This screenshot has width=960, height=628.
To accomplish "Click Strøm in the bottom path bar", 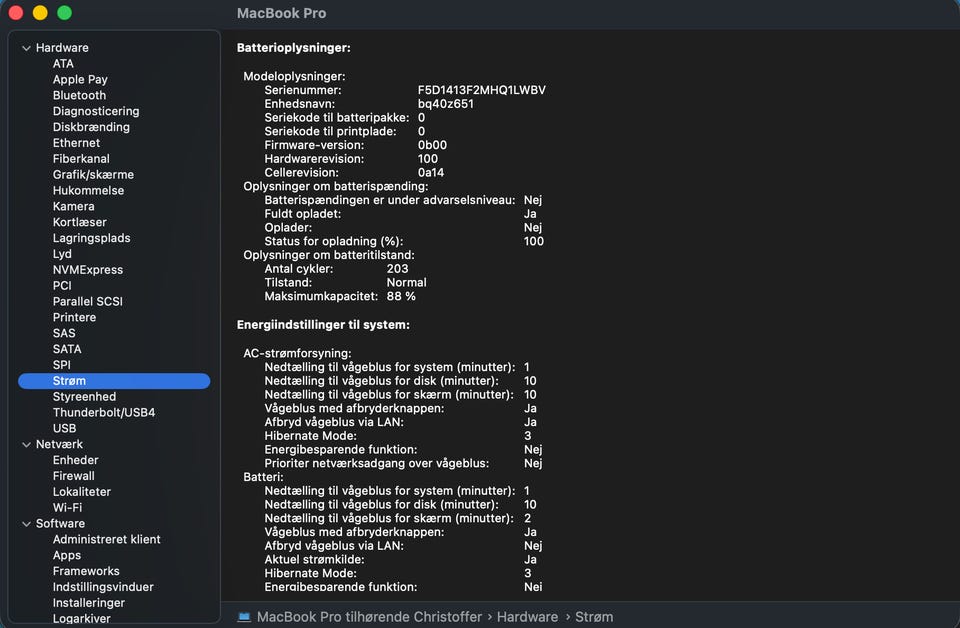I will click(x=594, y=617).
